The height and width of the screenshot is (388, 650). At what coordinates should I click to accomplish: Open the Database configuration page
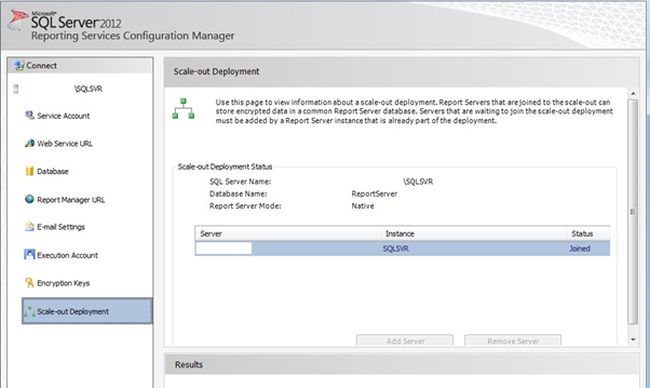click(53, 171)
